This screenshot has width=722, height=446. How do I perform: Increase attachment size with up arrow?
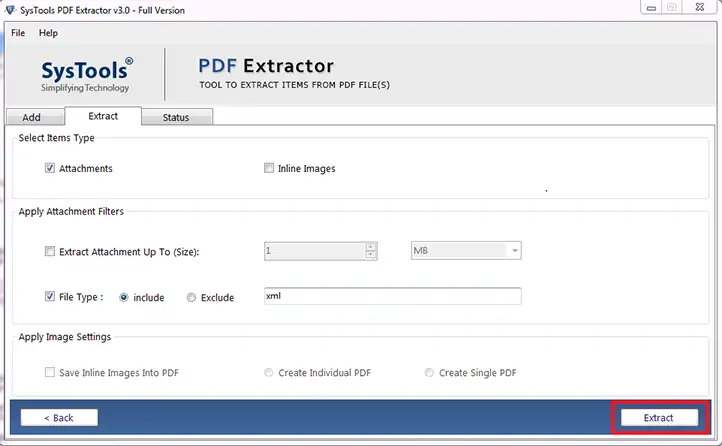coord(371,247)
